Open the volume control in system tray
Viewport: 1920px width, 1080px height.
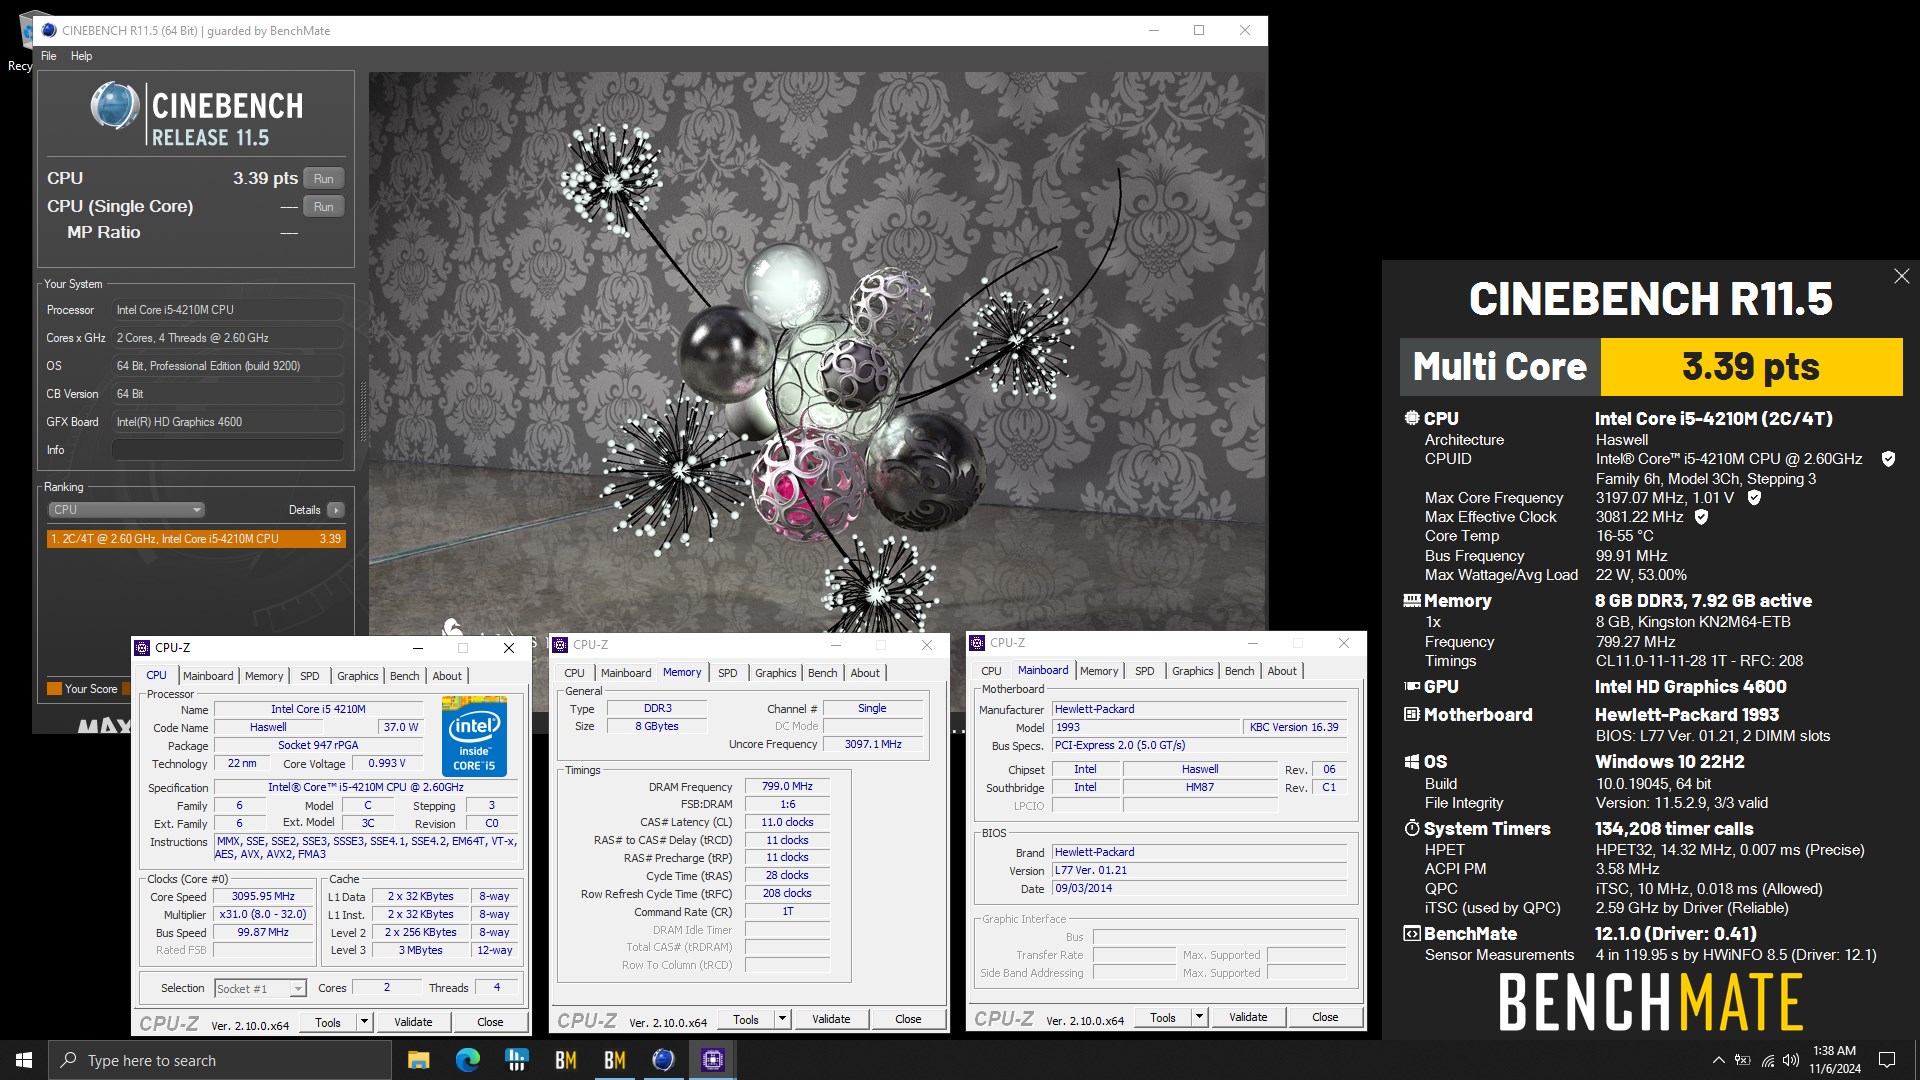[x=1791, y=1060]
